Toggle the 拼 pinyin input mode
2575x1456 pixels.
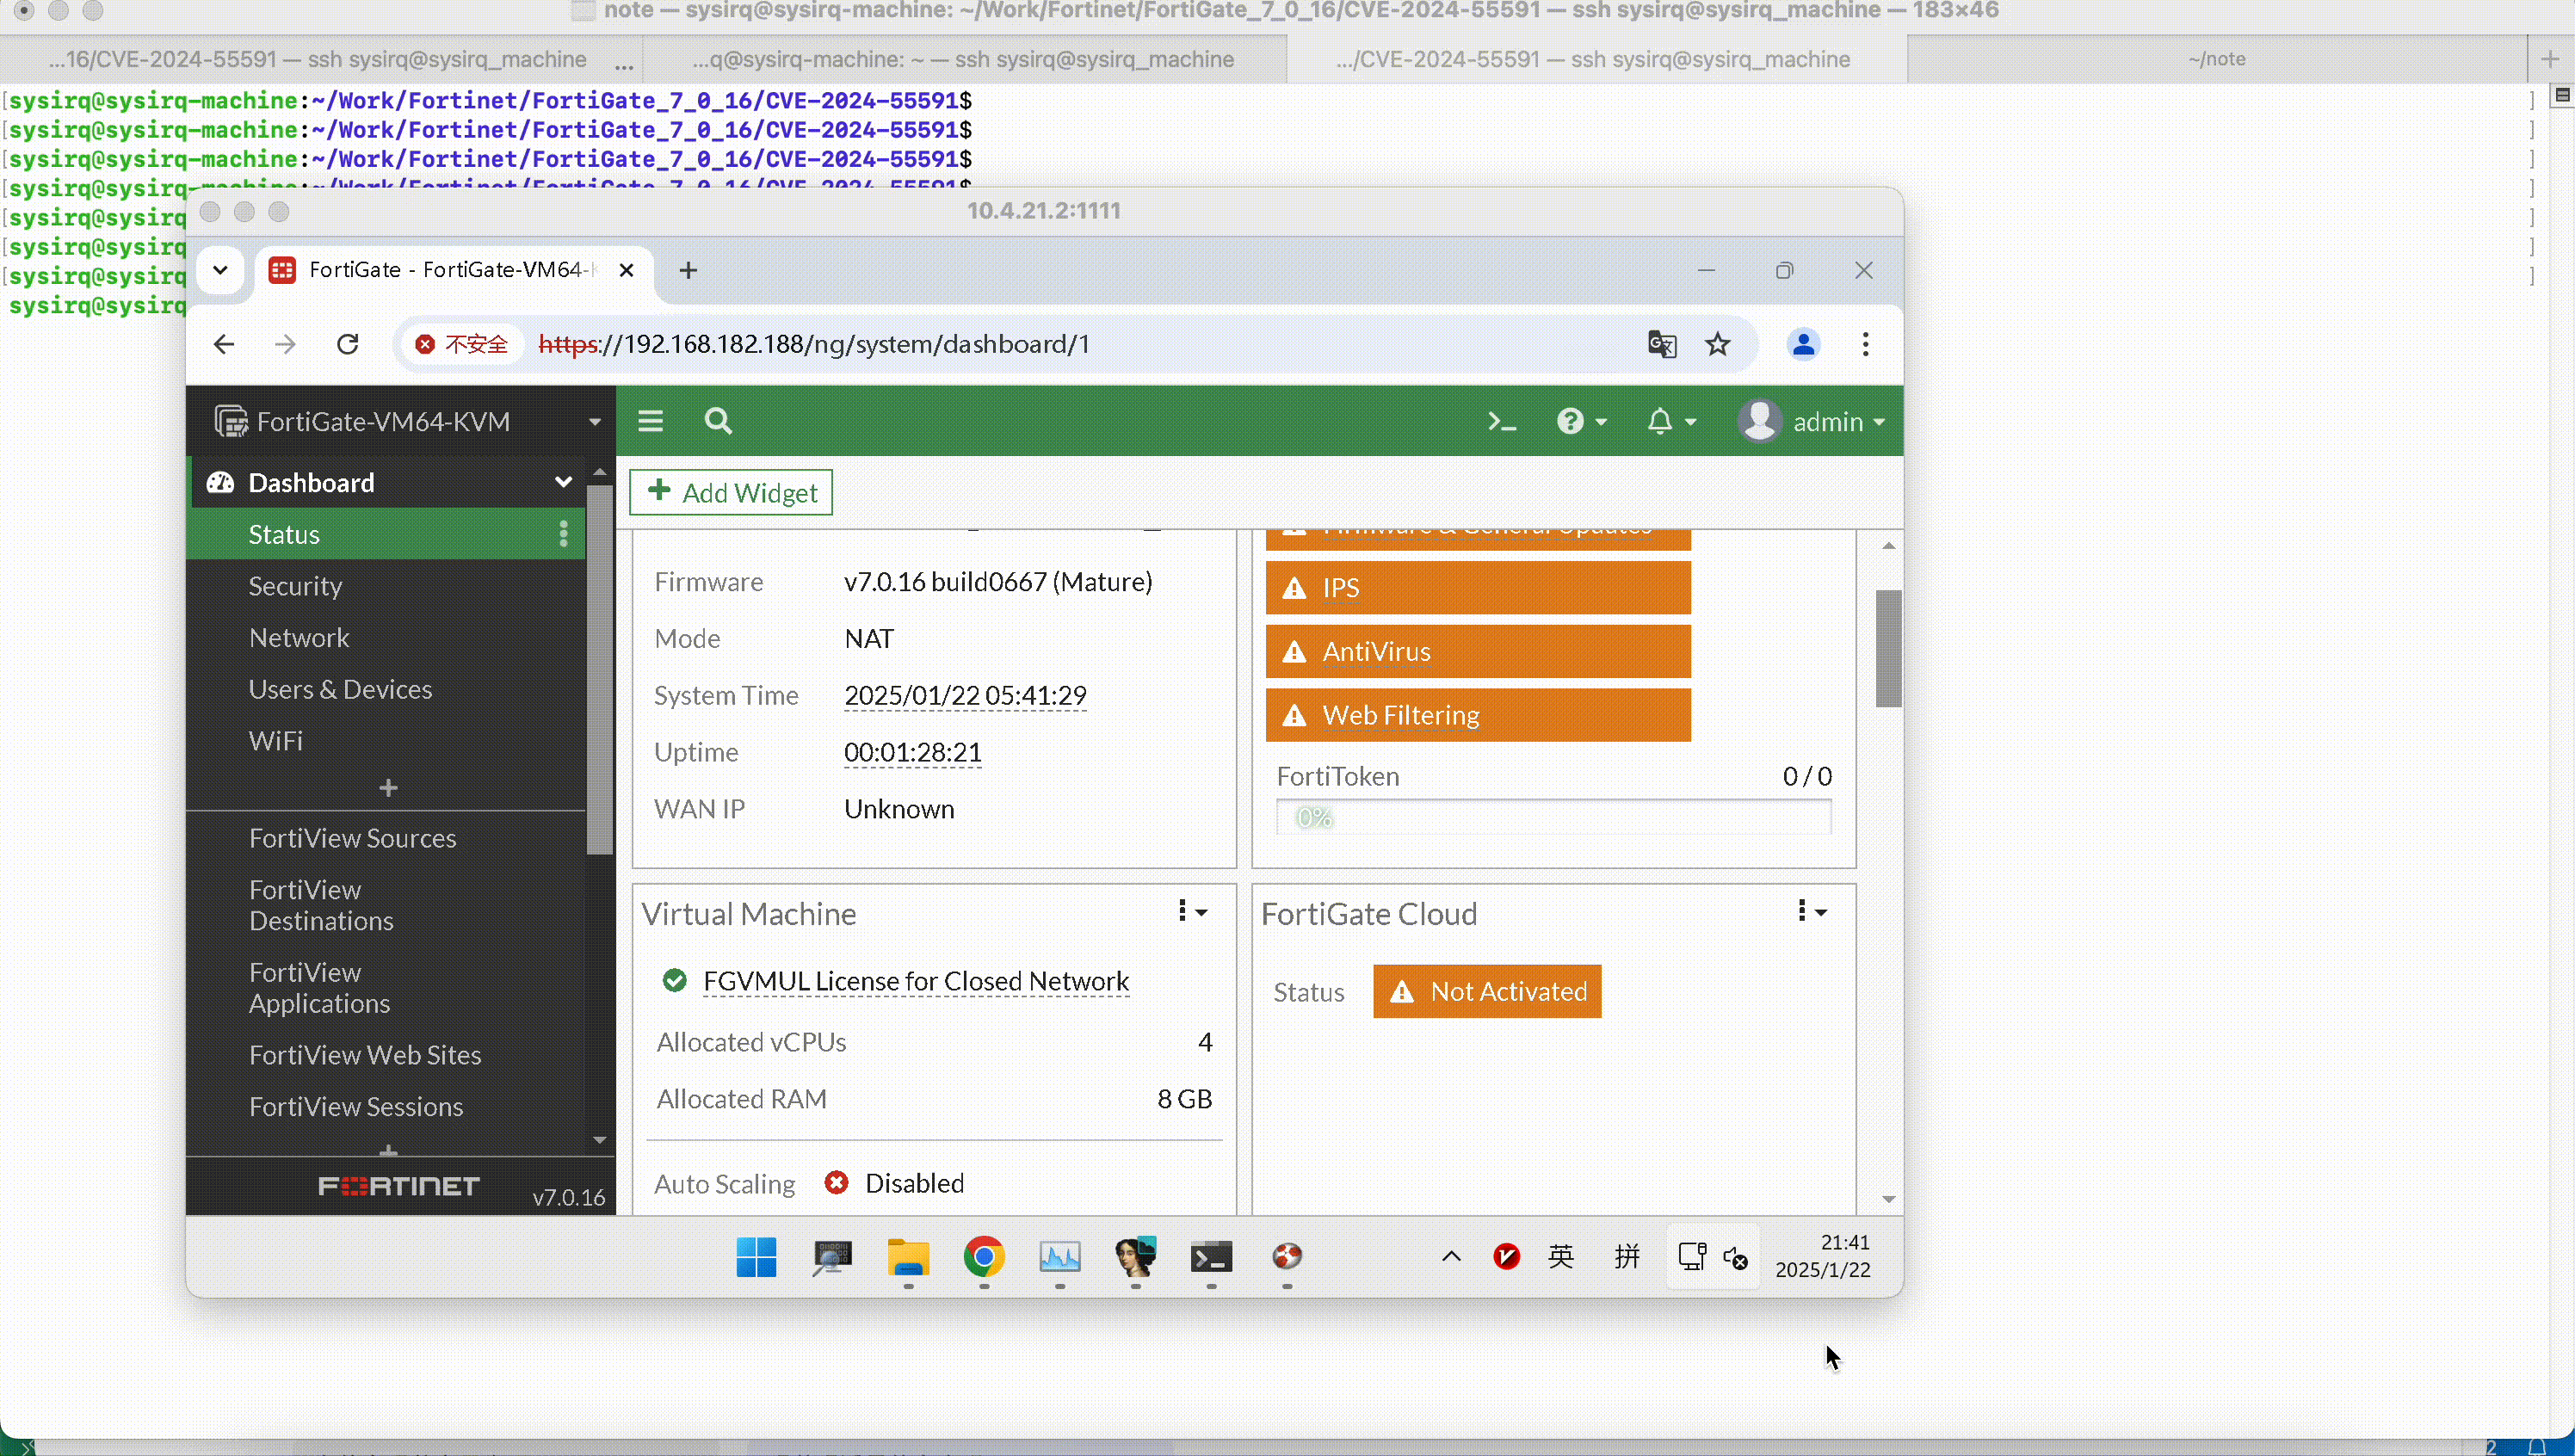[1628, 1257]
